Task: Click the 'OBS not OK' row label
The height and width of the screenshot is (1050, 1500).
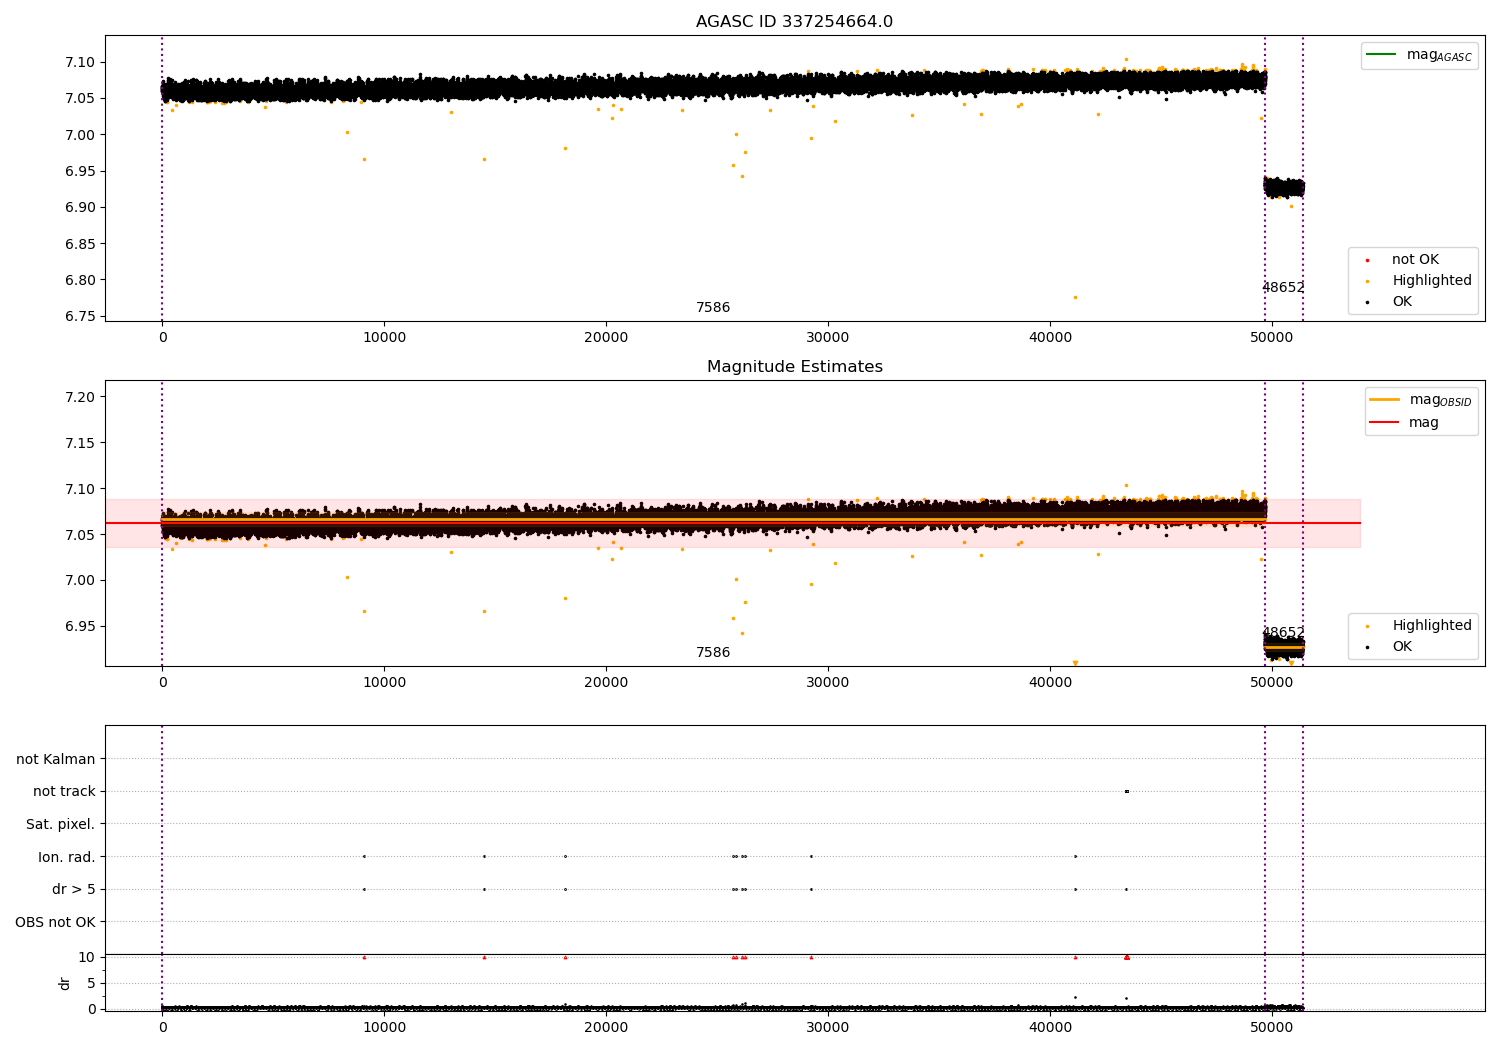Action: (55, 922)
